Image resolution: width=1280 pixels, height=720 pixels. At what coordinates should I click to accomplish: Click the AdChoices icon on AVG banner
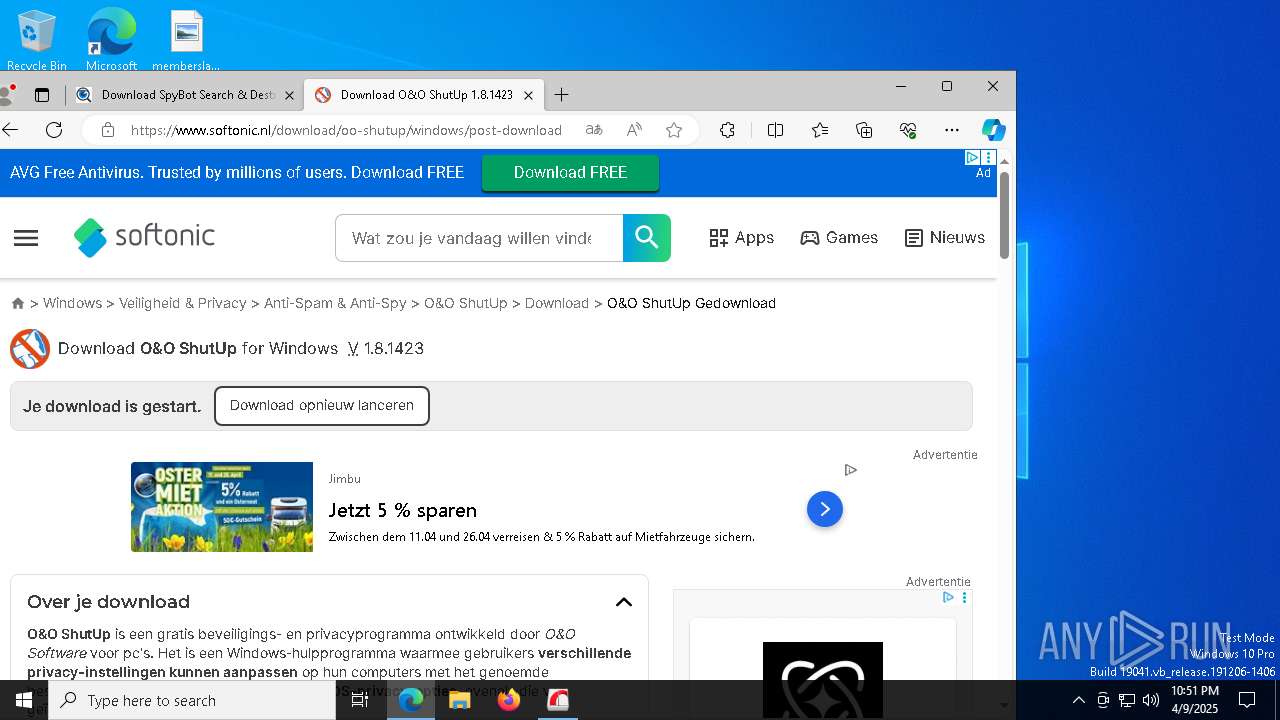pyautogui.click(x=972, y=158)
